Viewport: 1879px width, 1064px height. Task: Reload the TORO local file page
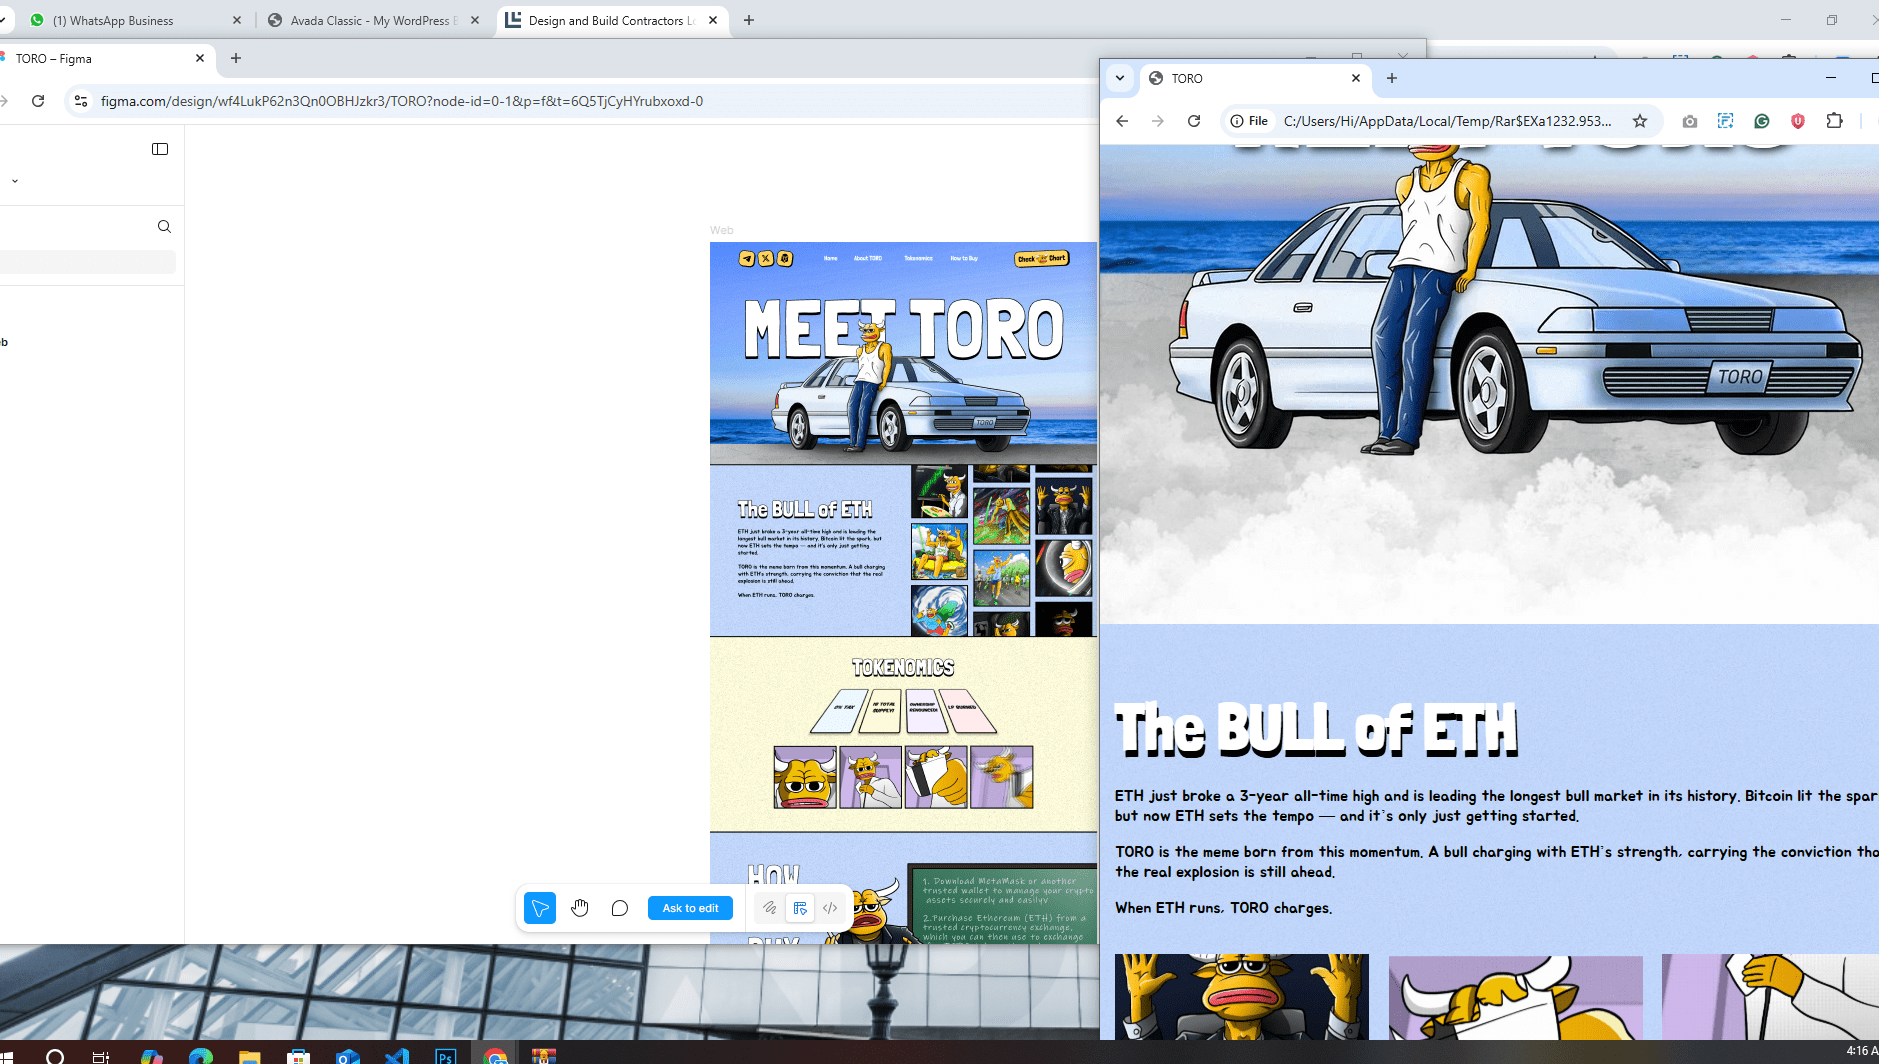tap(1194, 121)
